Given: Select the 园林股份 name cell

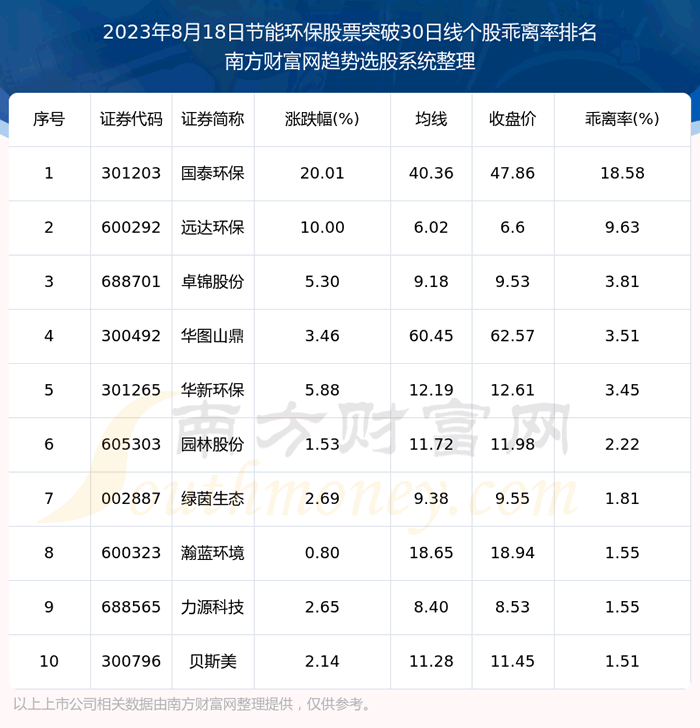Looking at the screenshot, I should [213, 444].
